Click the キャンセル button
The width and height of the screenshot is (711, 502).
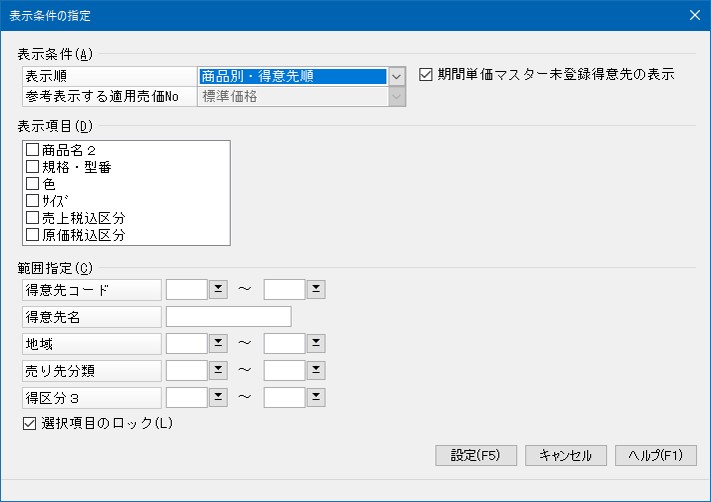coord(565,455)
